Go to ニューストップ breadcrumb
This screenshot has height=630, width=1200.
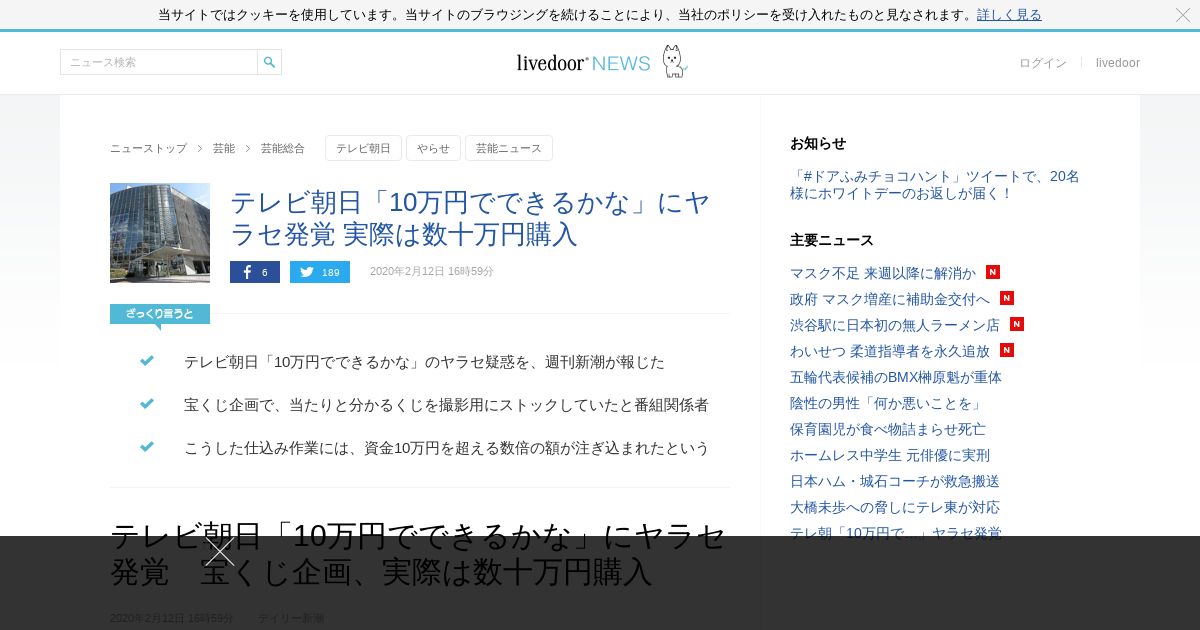pos(148,148)
